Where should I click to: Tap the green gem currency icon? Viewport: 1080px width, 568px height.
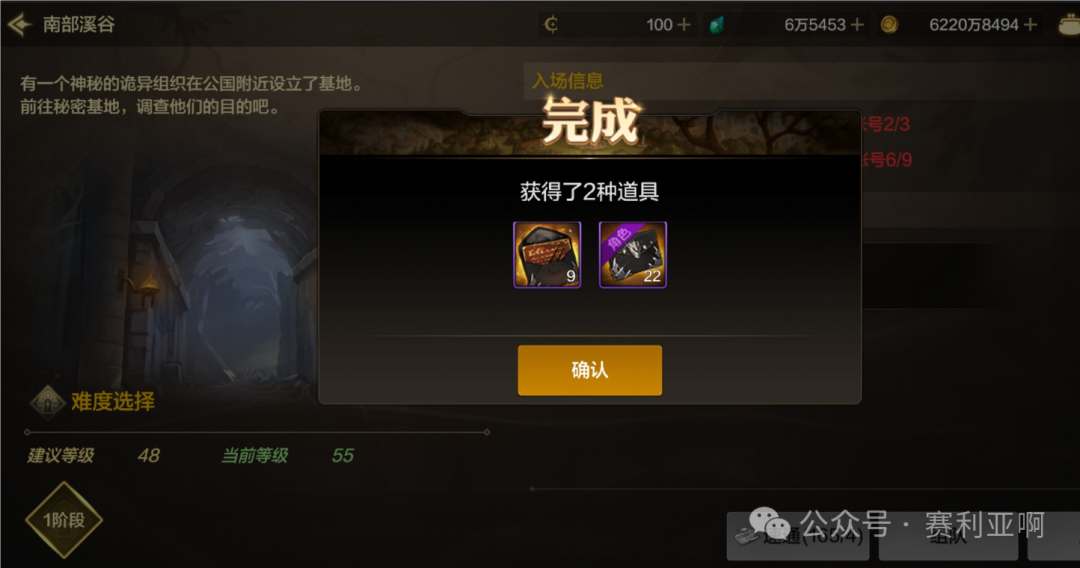[716, 25]
